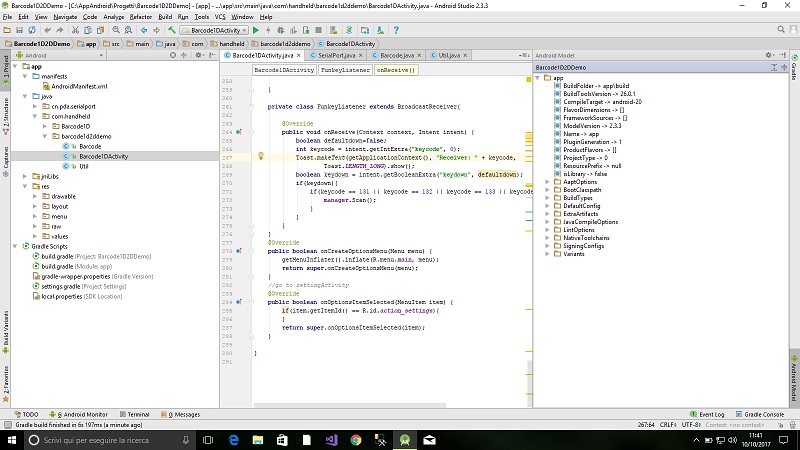800x450 pixels.
Task: Toggle the Gradle side tool window
Action: [x=794, y=67]
